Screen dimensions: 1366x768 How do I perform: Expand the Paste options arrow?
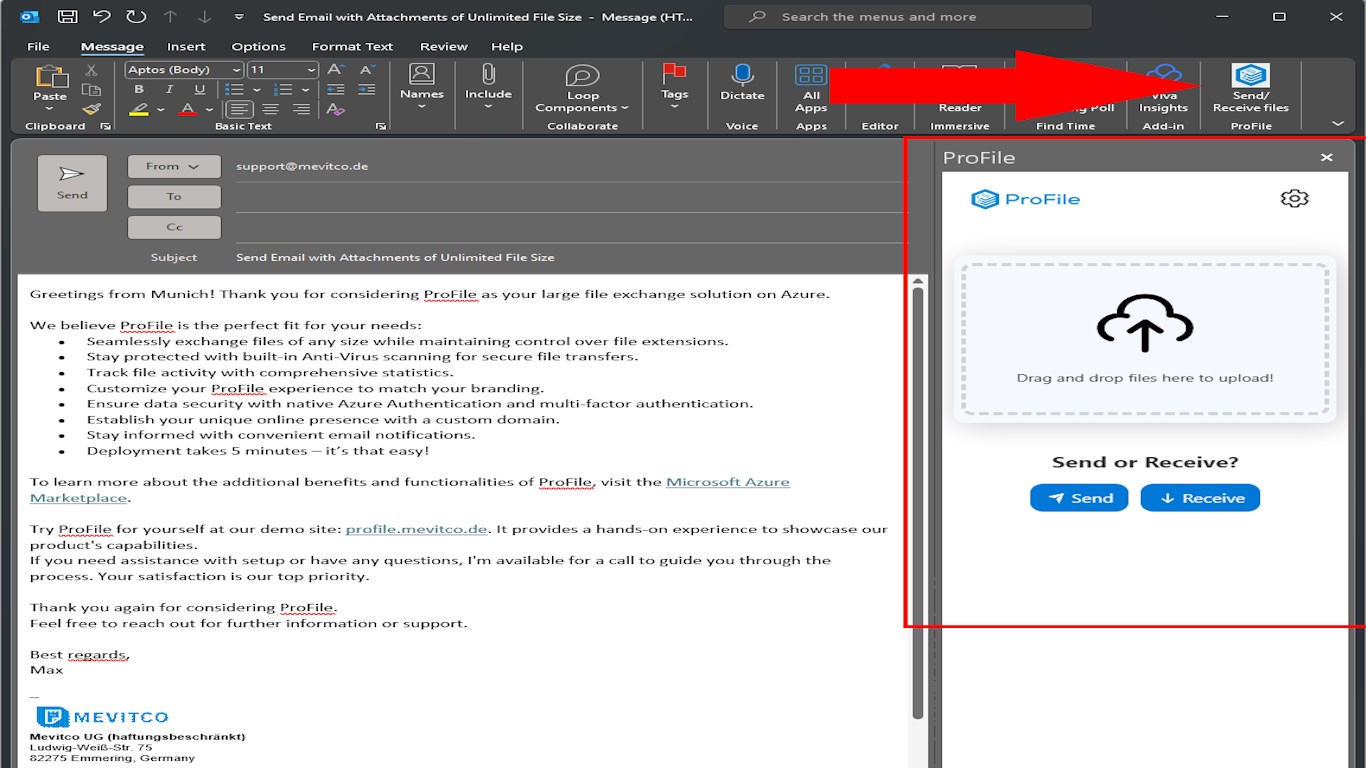coord(49,107)
